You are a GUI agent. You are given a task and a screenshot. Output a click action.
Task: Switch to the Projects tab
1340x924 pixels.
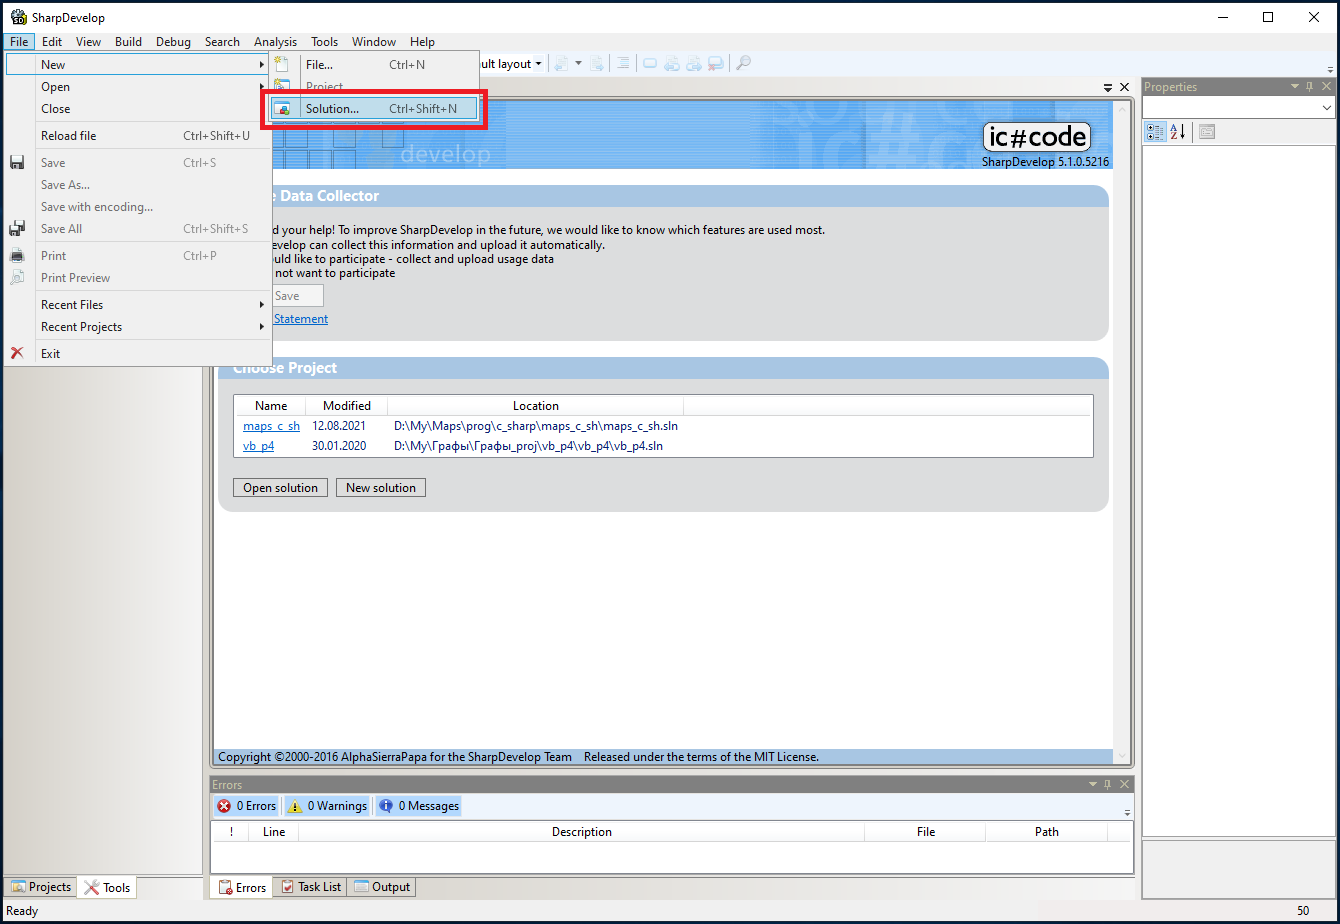(x=41, y=887)
